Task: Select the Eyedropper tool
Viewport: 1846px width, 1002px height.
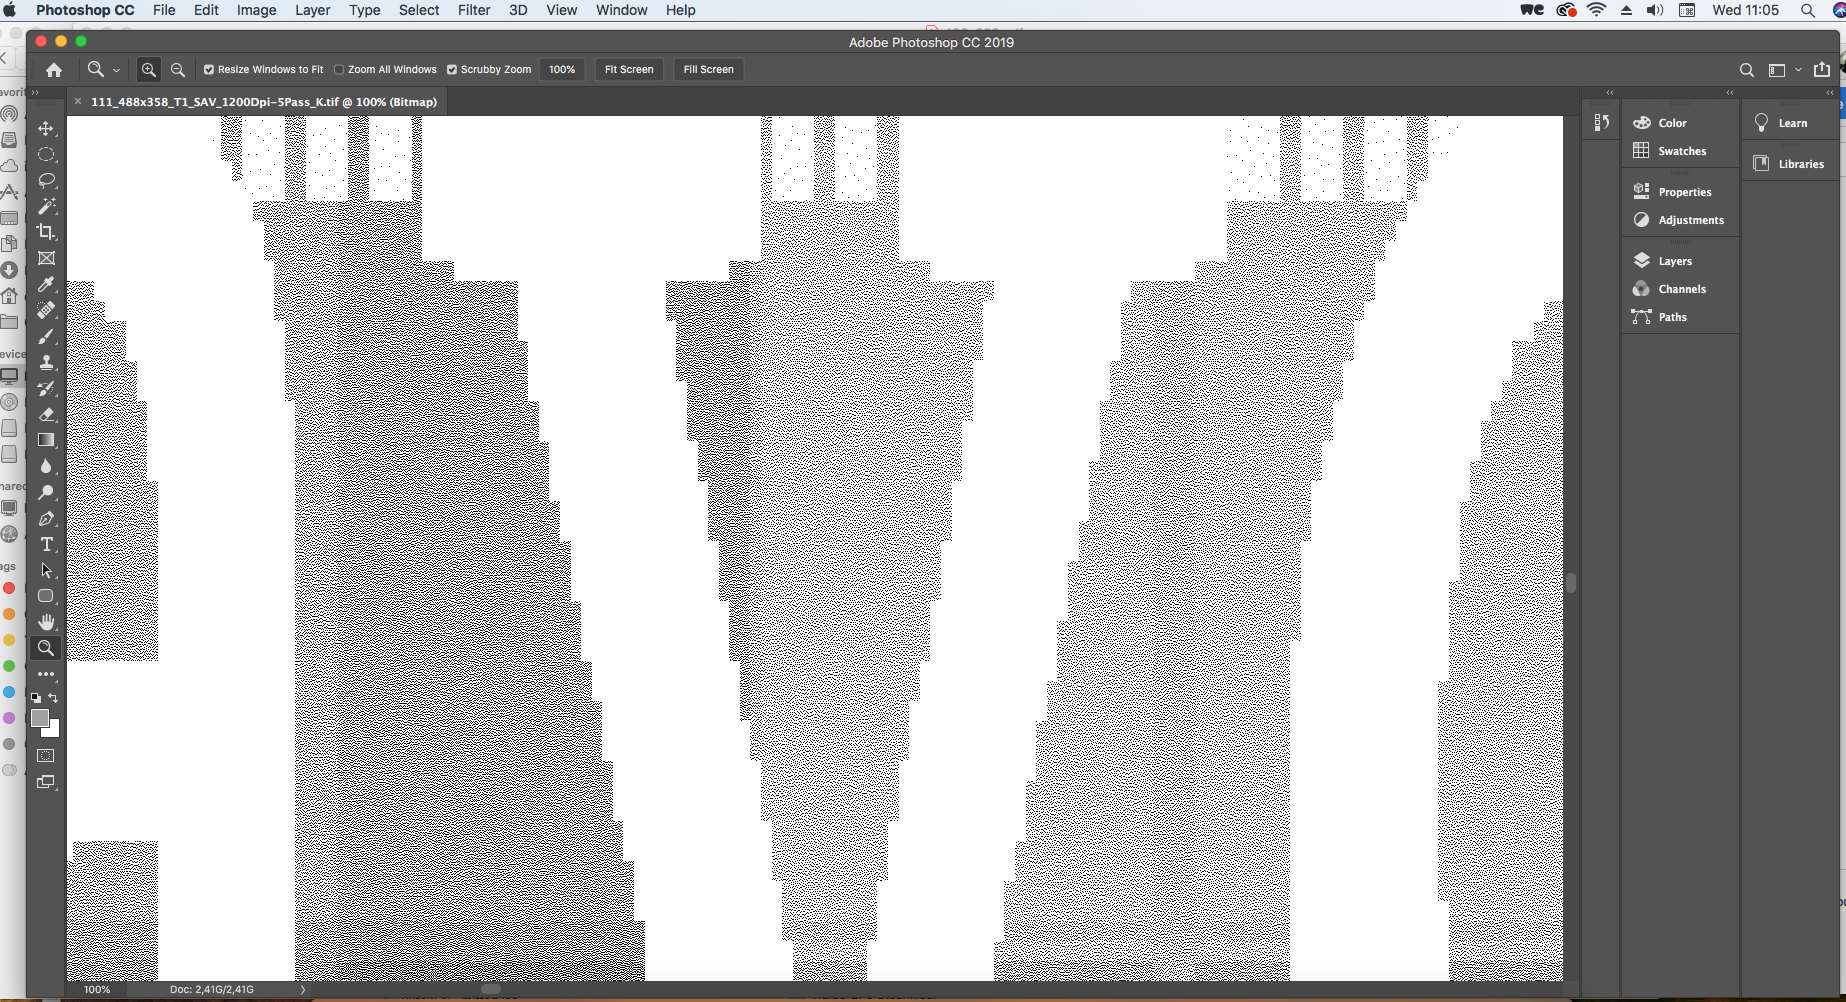Action: tap(46, 284)
